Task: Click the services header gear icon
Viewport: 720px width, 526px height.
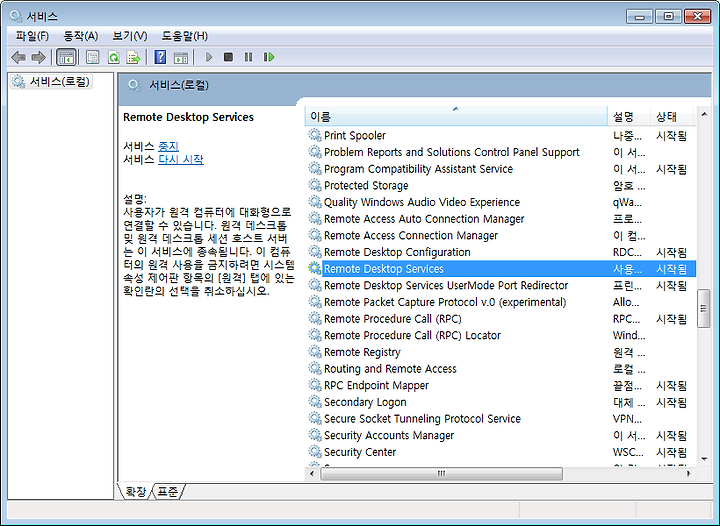Action: tap(134, 85)
